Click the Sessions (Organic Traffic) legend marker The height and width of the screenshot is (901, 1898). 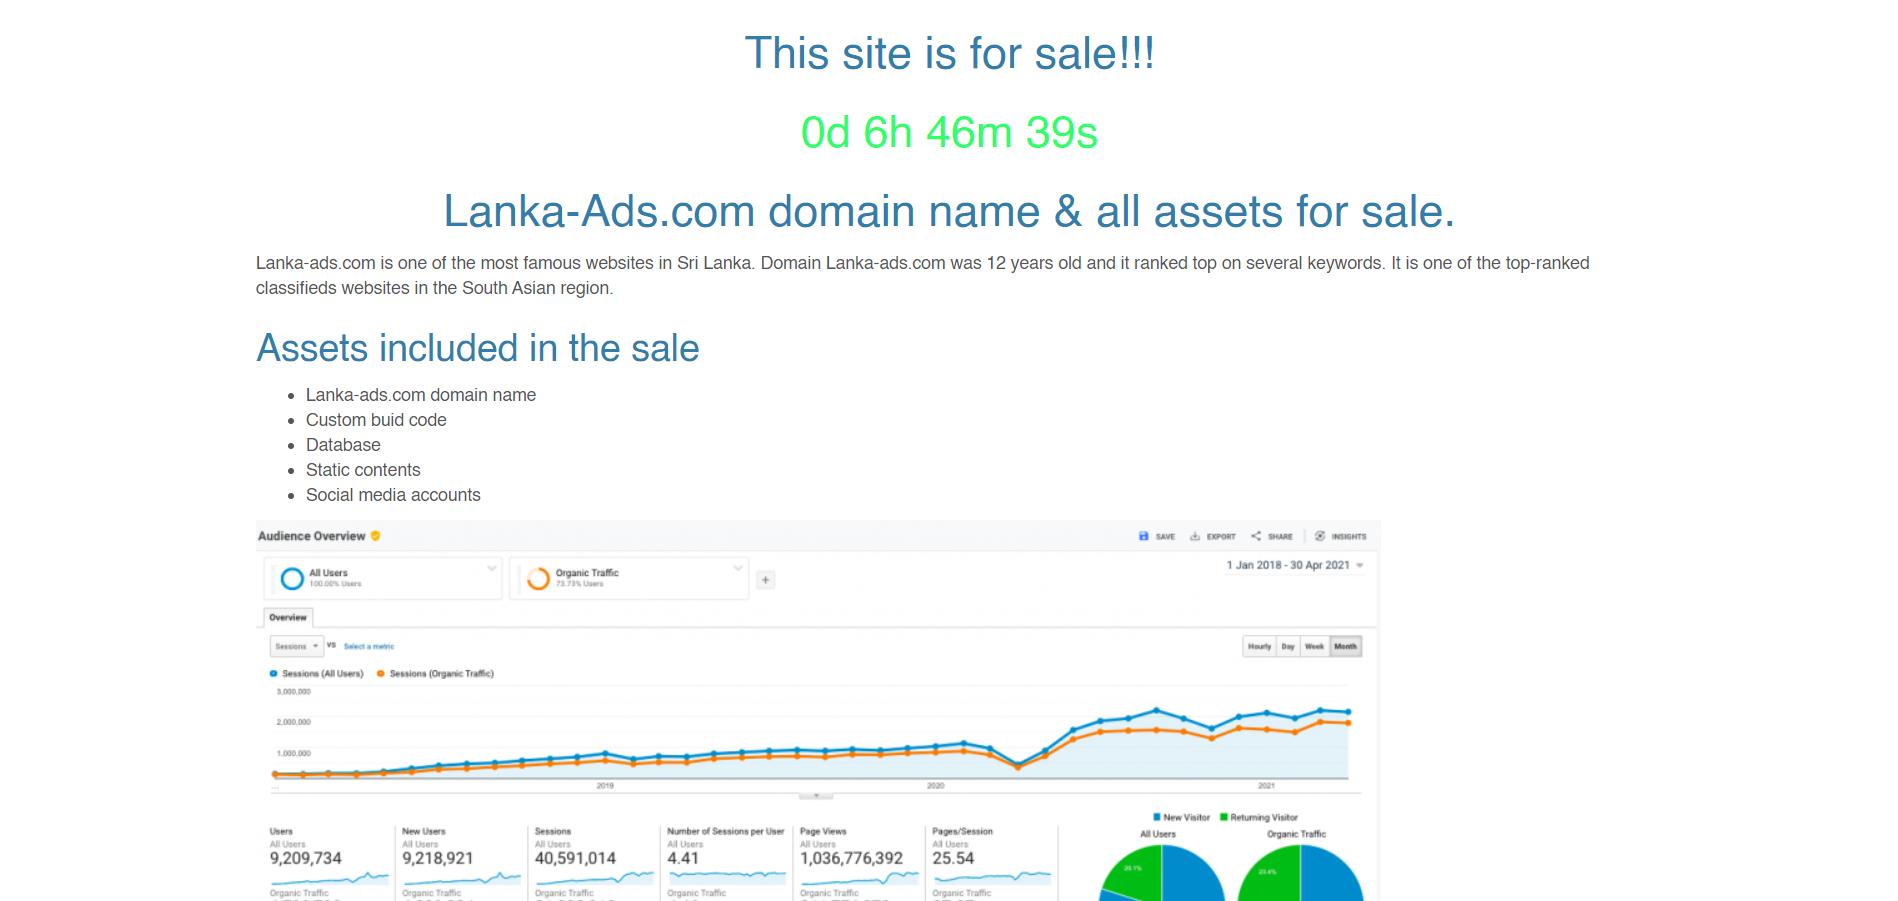click(380, 674)
